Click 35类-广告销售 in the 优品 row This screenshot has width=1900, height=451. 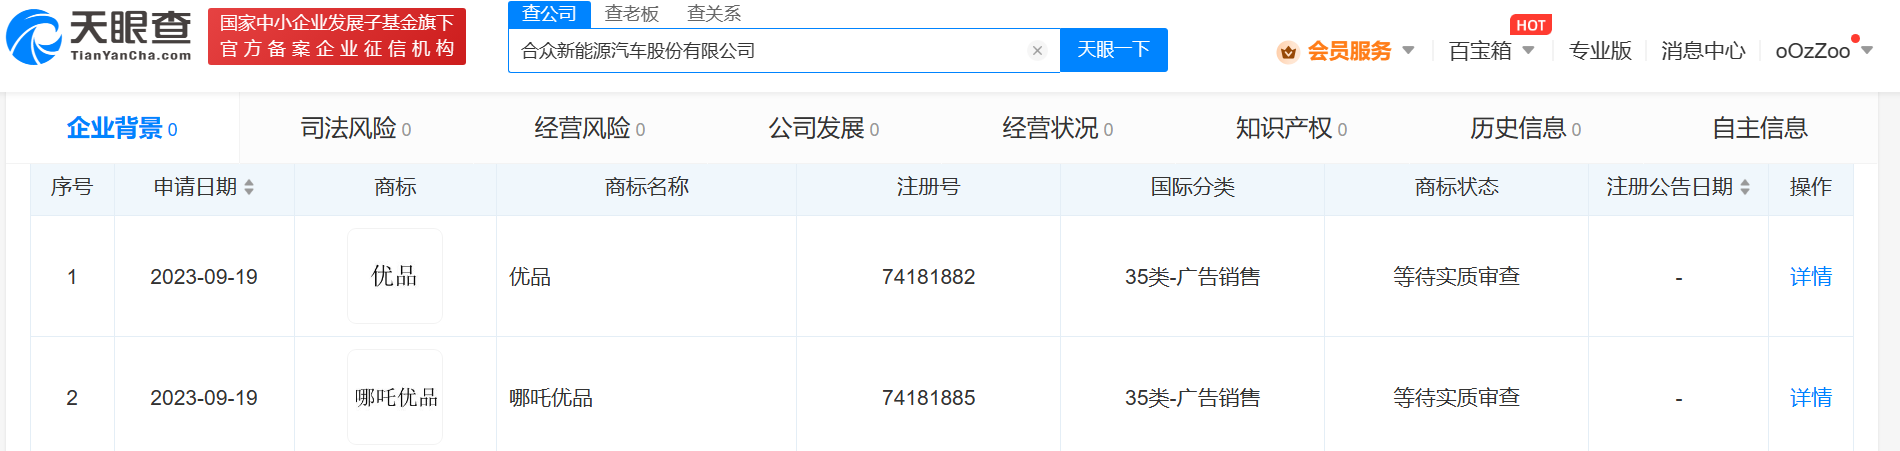pos(1192,276)
